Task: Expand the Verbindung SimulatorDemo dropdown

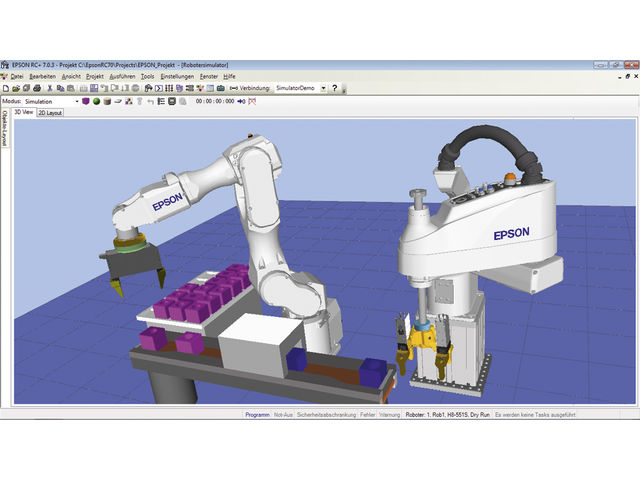Action: (322, 88)
